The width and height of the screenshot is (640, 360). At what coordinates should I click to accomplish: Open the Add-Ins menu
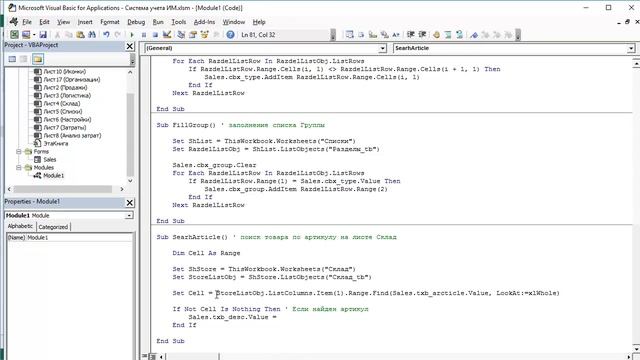(x=204, y=22)
